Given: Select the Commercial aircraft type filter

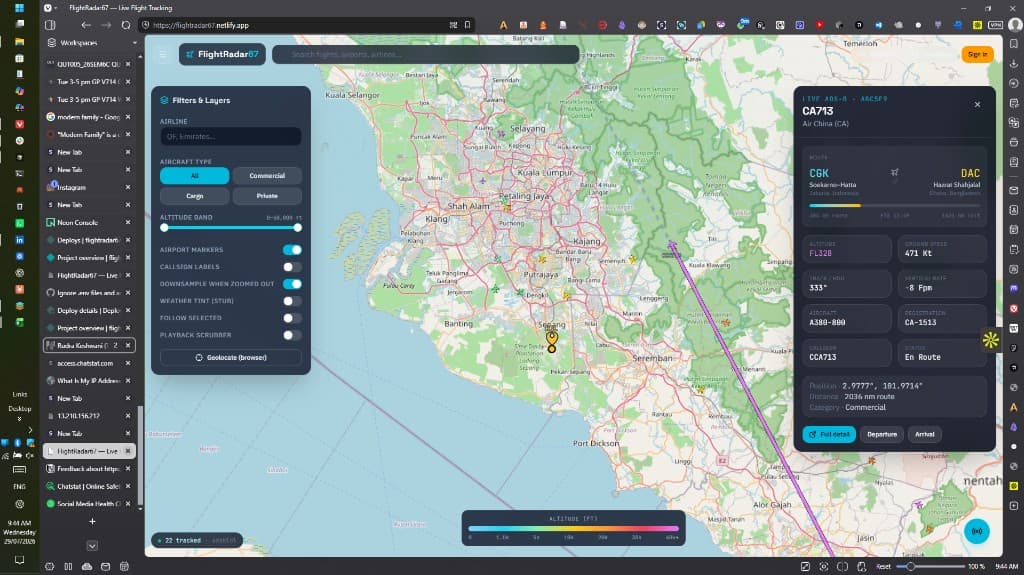Looking at the screenshot, I should [267, 176].
